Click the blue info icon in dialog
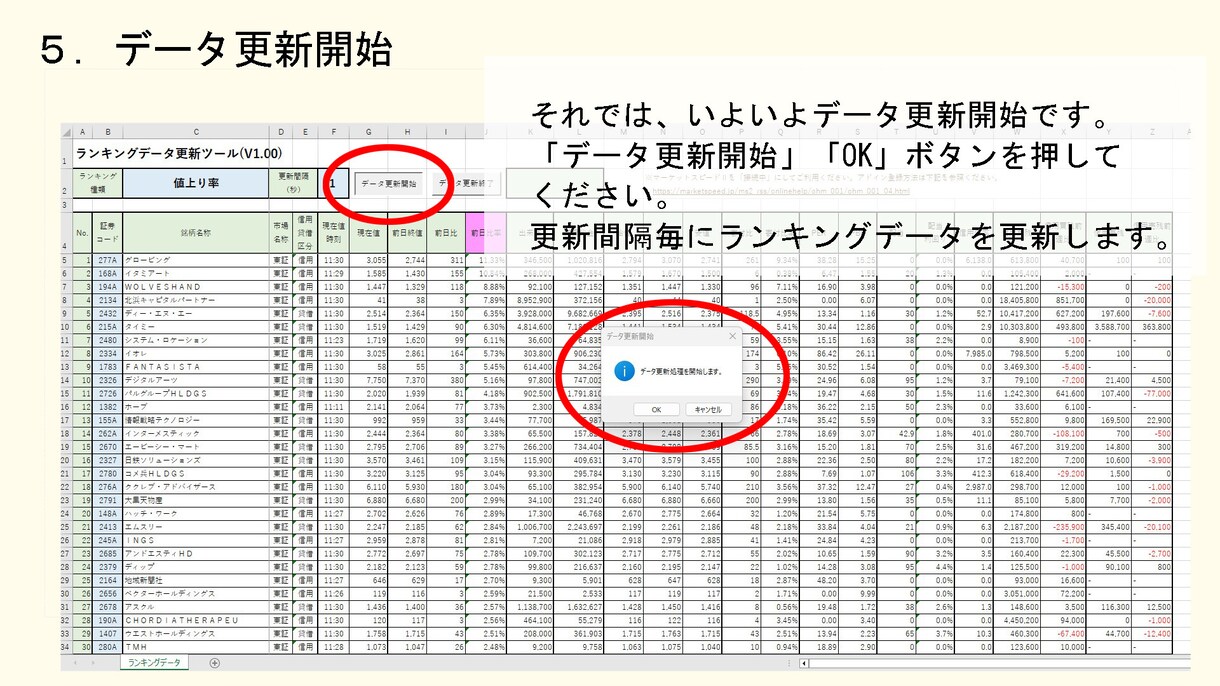 pyautogui.click(x=623, y=371)
